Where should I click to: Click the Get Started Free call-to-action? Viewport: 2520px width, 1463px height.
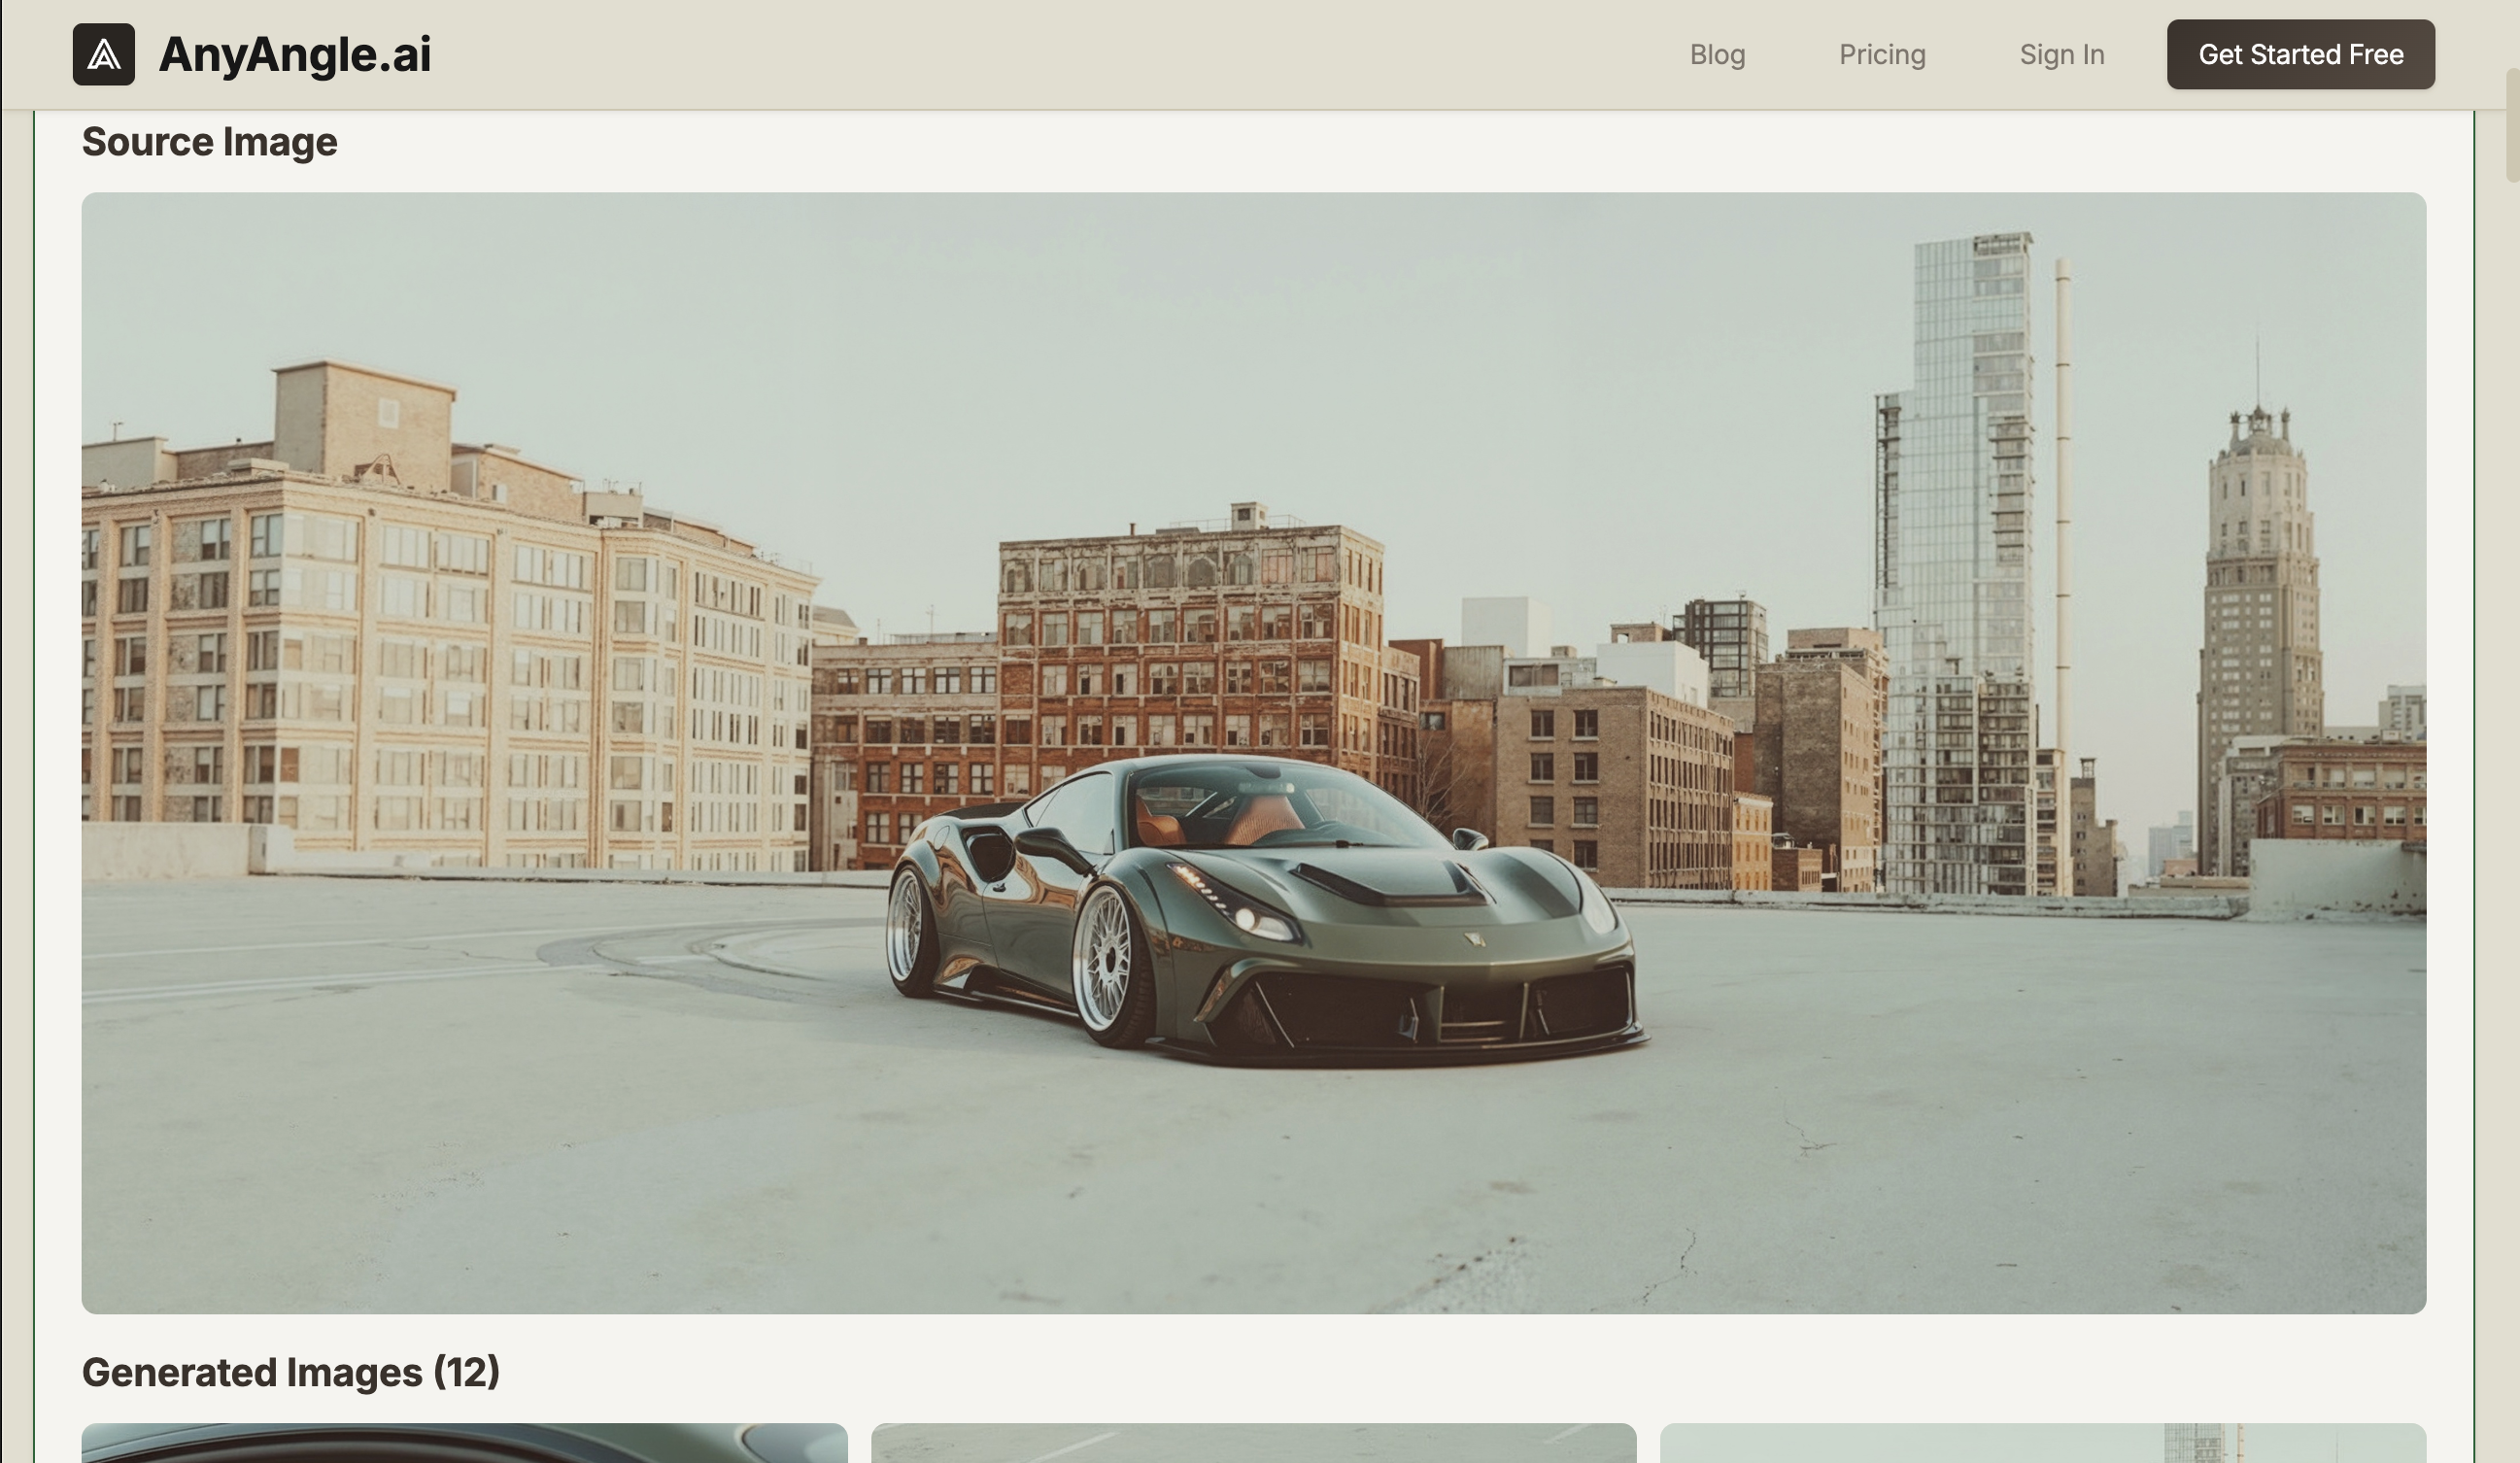(2300, 55)
